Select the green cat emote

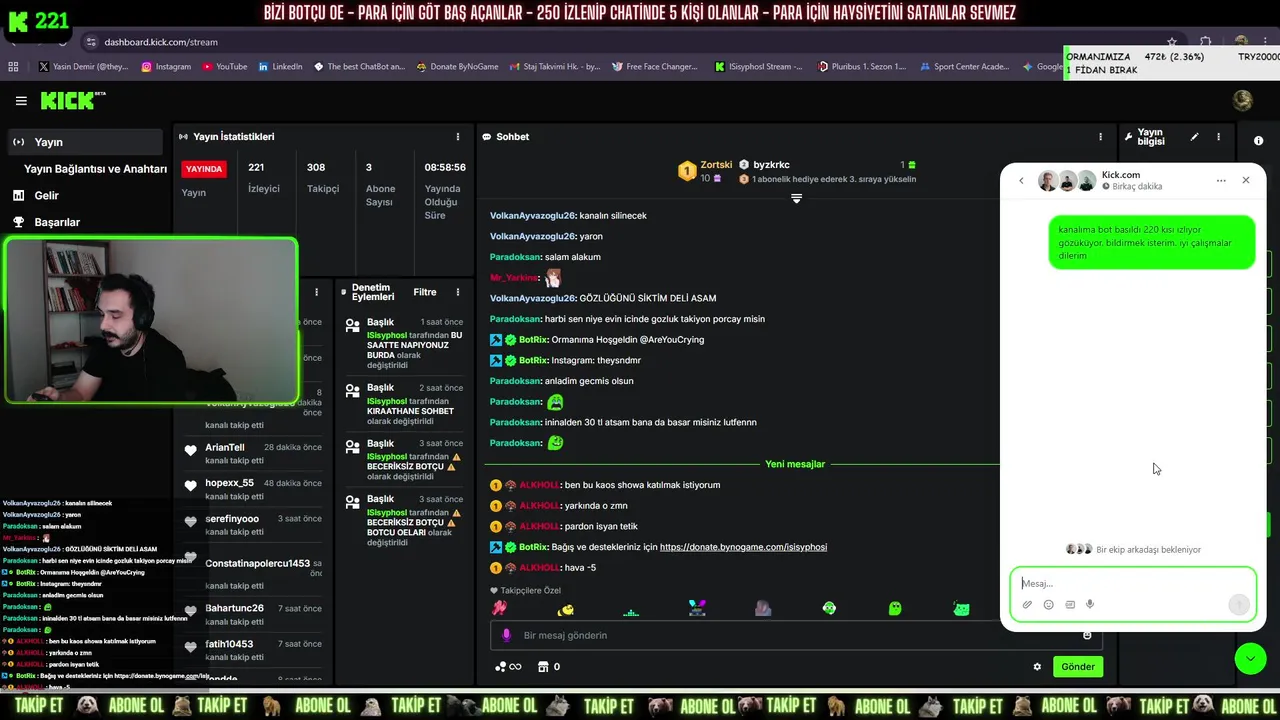coord(961,608)
